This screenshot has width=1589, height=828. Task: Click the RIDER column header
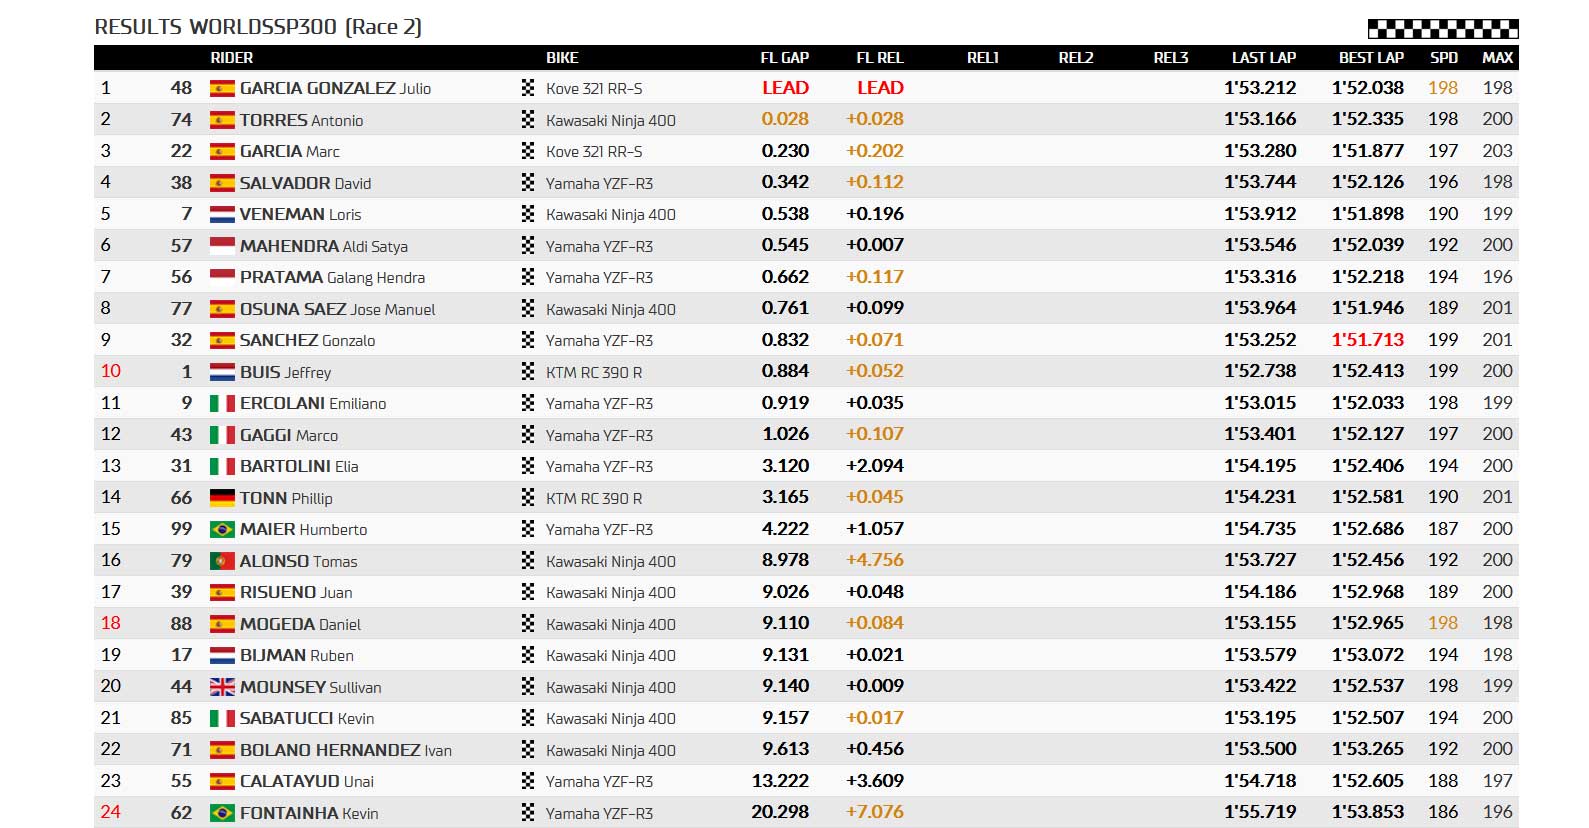tap(232, 58)
